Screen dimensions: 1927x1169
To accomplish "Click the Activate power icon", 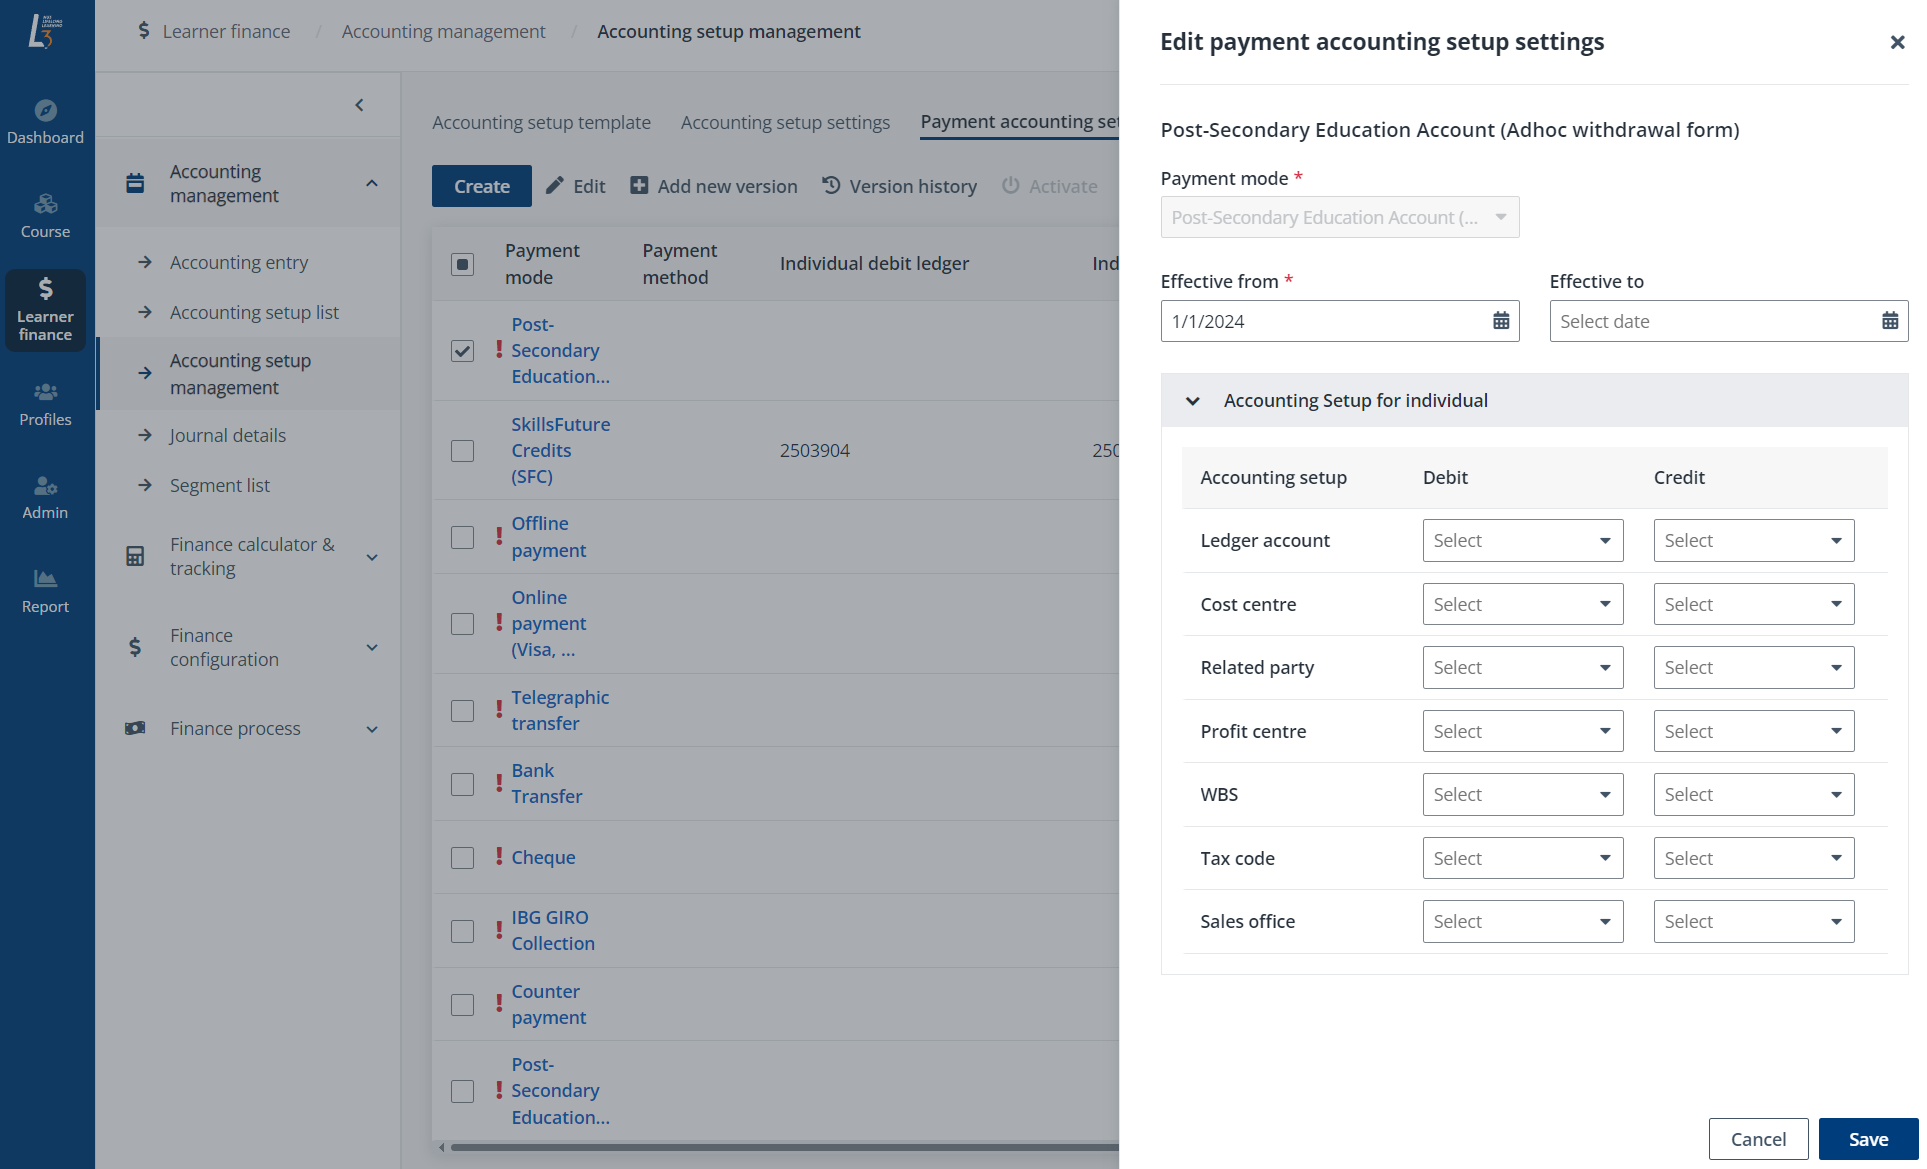I will (1011, 185).
